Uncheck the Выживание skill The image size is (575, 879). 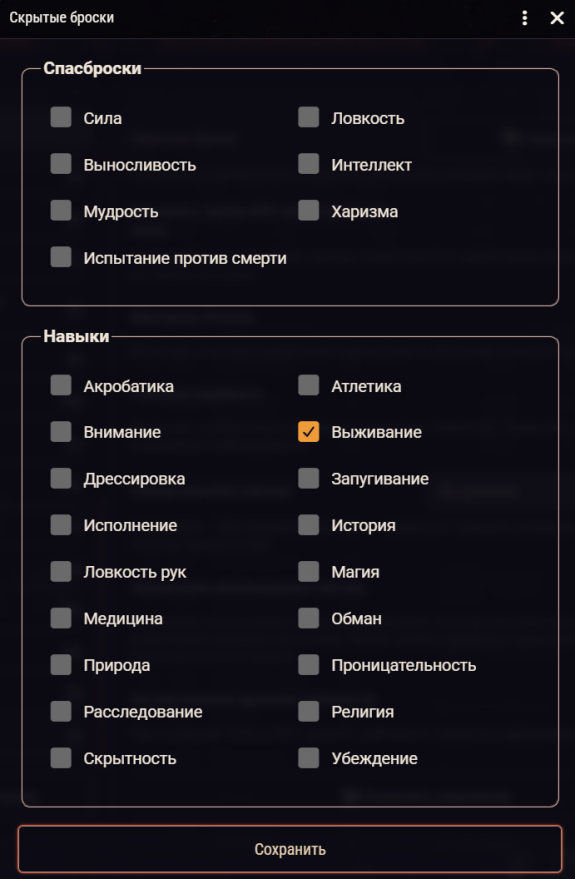point(309,432)
